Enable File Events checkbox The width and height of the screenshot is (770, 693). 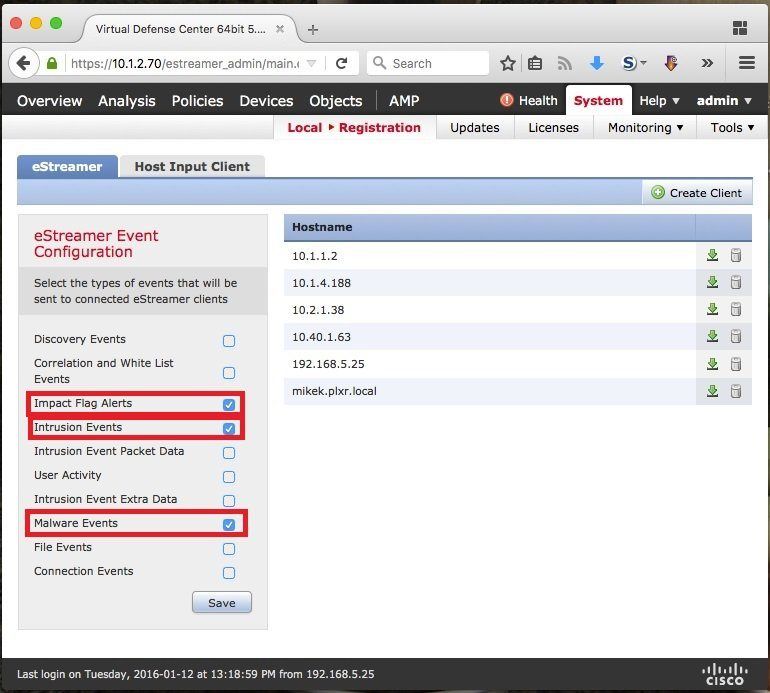pos(229,549)
